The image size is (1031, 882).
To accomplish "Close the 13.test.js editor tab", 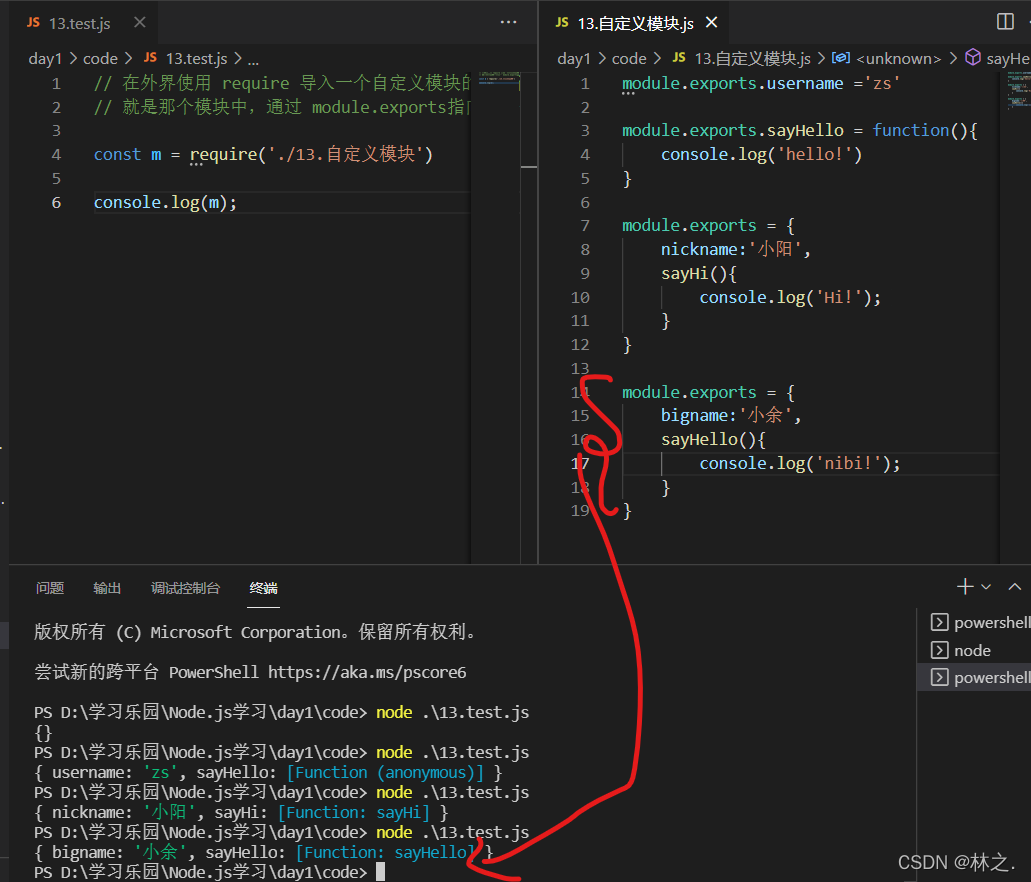I will (139, 22).
